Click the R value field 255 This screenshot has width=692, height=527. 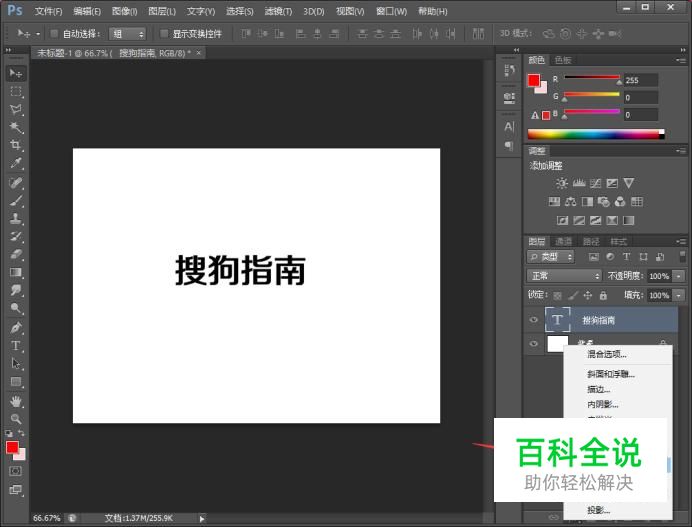(x=640, y=80)
